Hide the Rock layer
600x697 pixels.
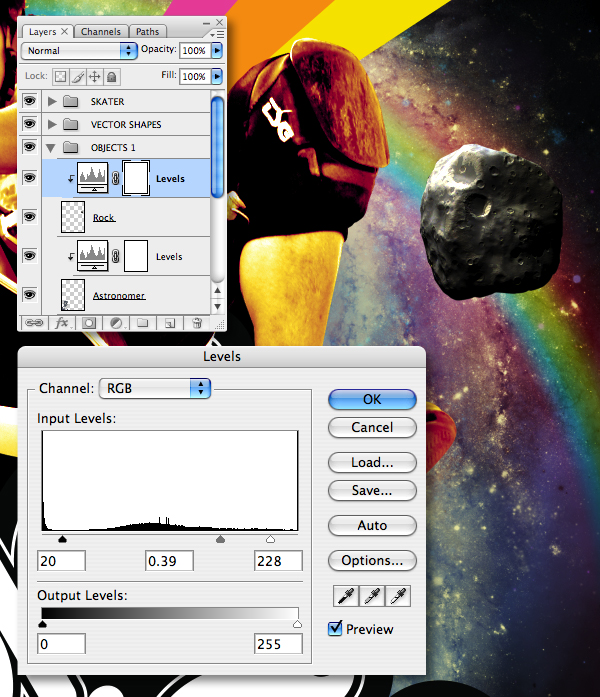(29, 216)
